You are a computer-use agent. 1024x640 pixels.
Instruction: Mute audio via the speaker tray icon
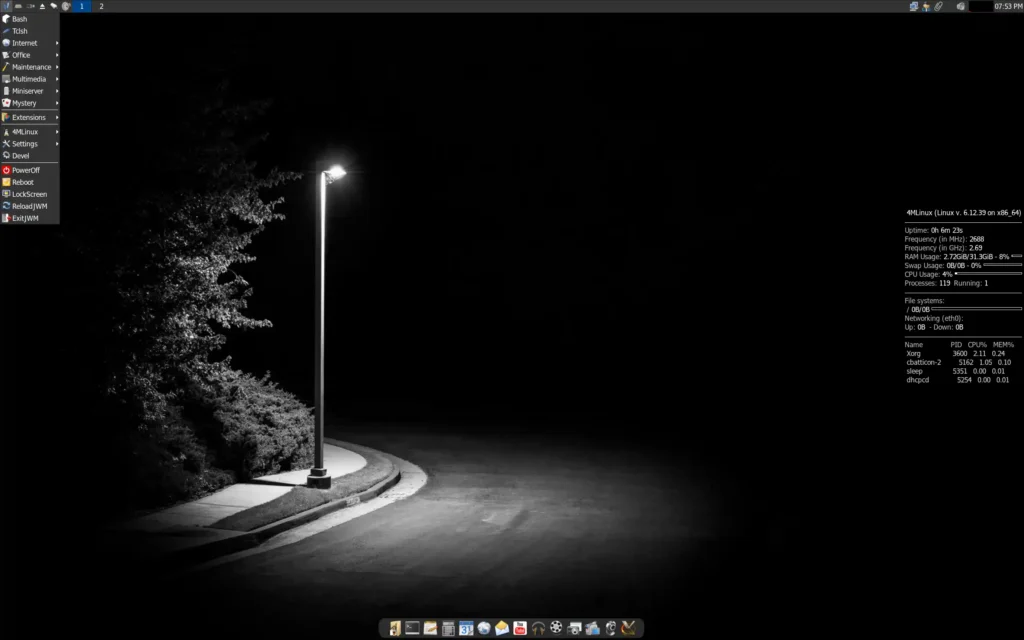[961, 6]
